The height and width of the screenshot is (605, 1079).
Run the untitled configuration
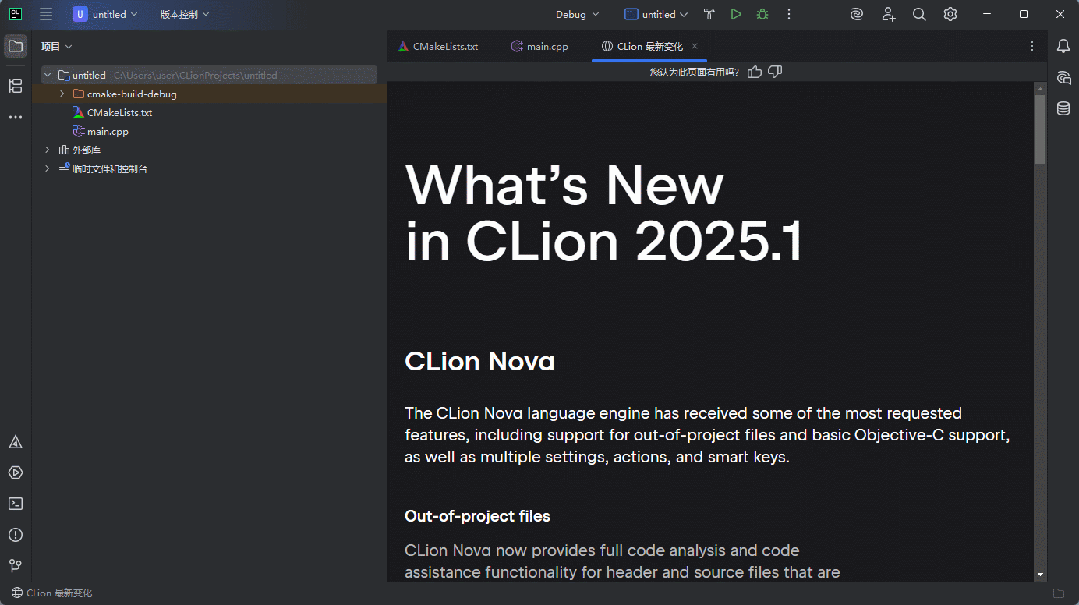pyautogui.click(x=736, y=14)
